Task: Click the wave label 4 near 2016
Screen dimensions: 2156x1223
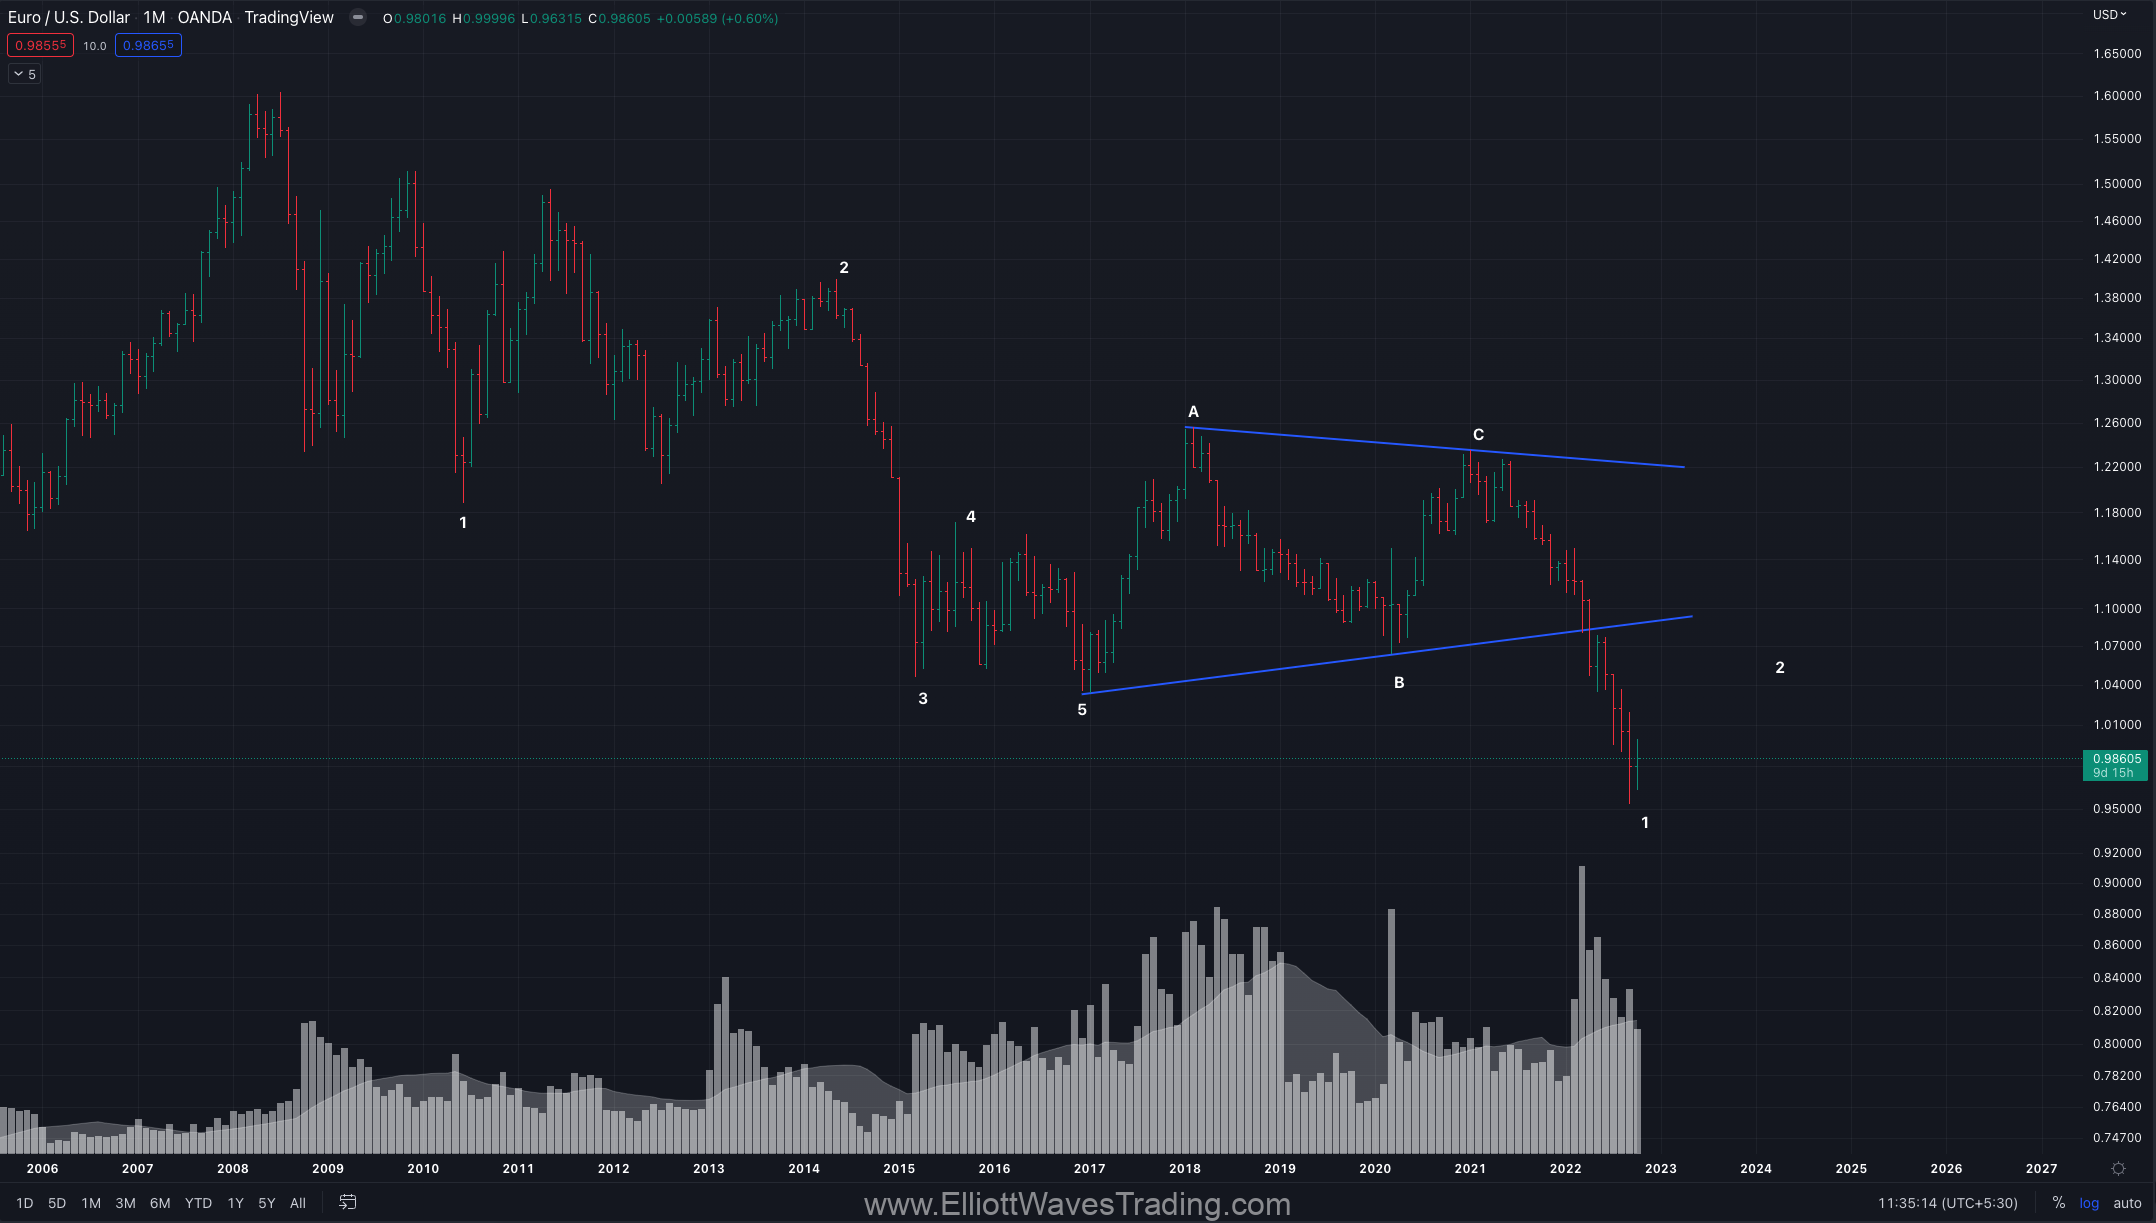Action: pyautogui.click(x=971, y=516)
